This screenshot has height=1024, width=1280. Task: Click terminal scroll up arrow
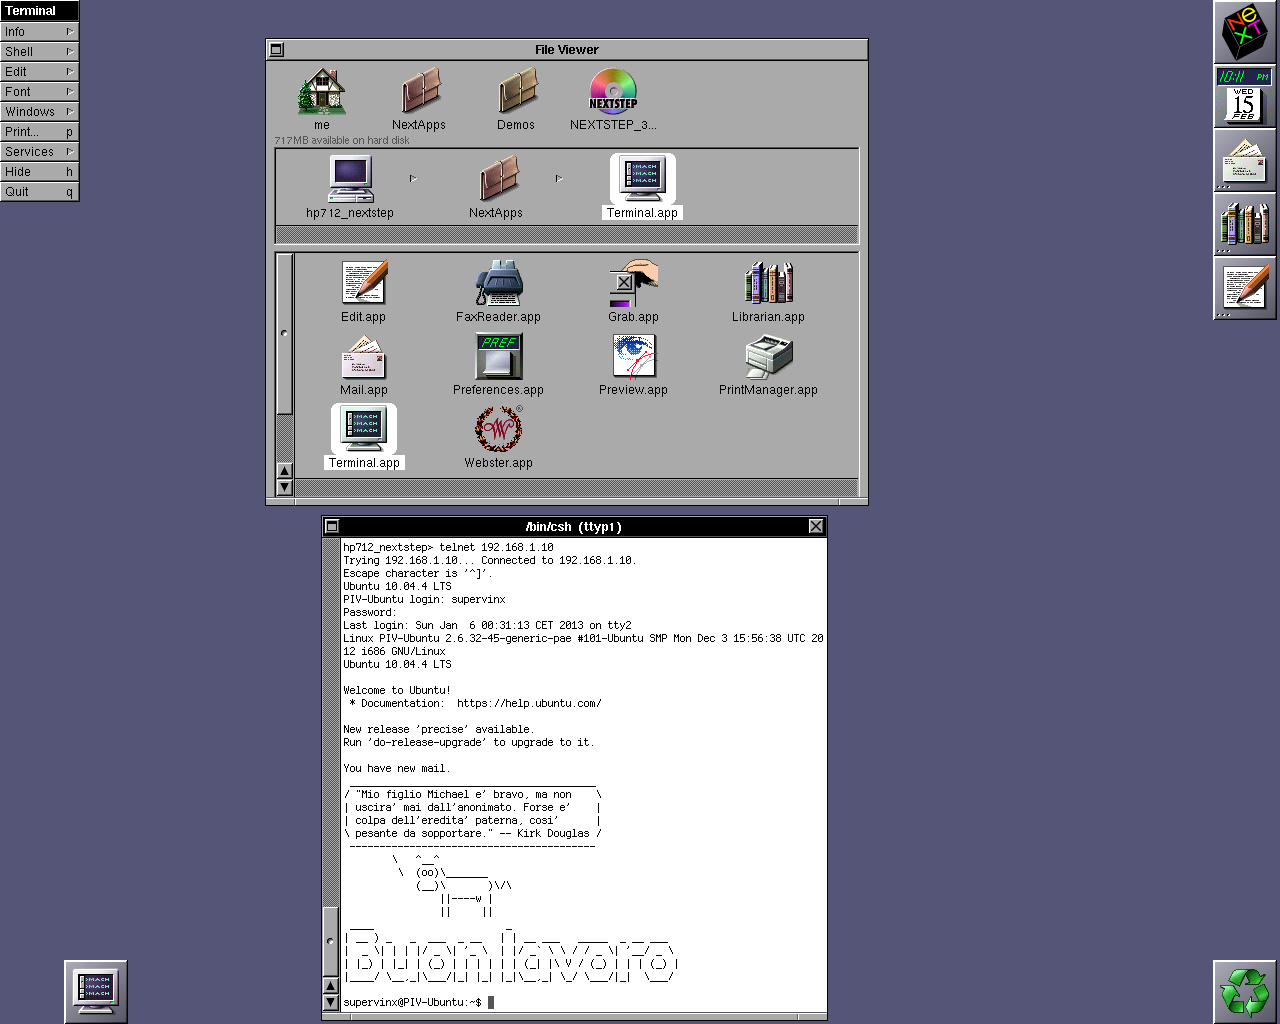click(x=331, y=986)
